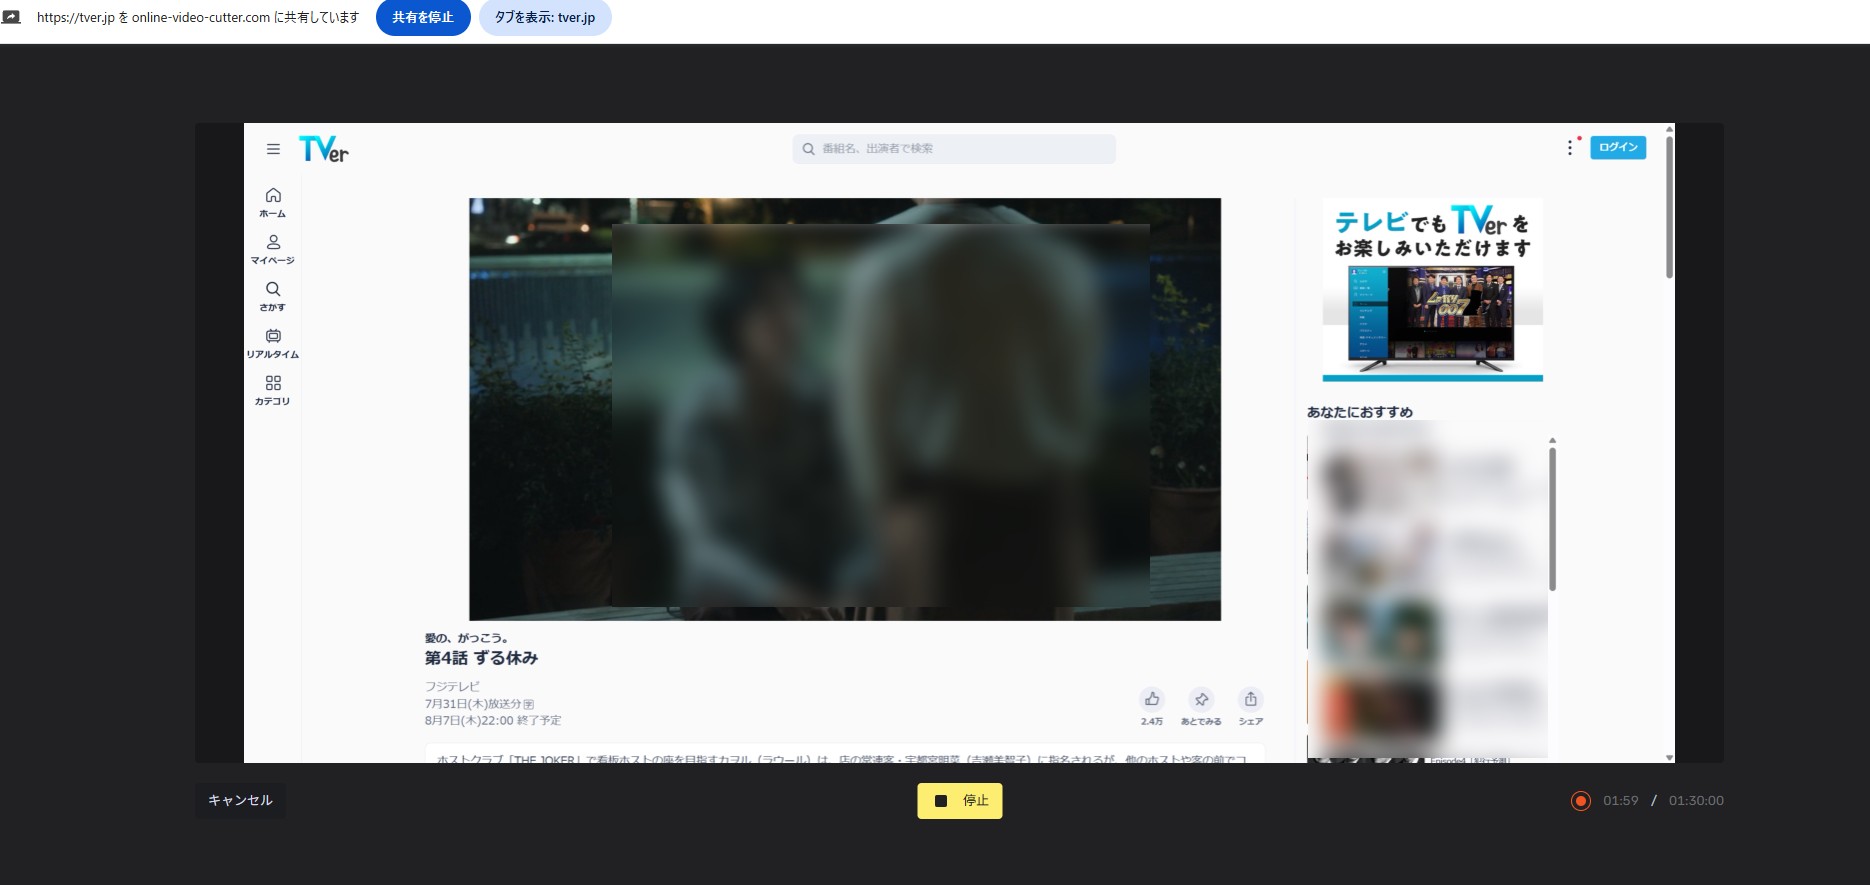Click the TVer logo
The image size is (1870, 885).
point(324,149)
